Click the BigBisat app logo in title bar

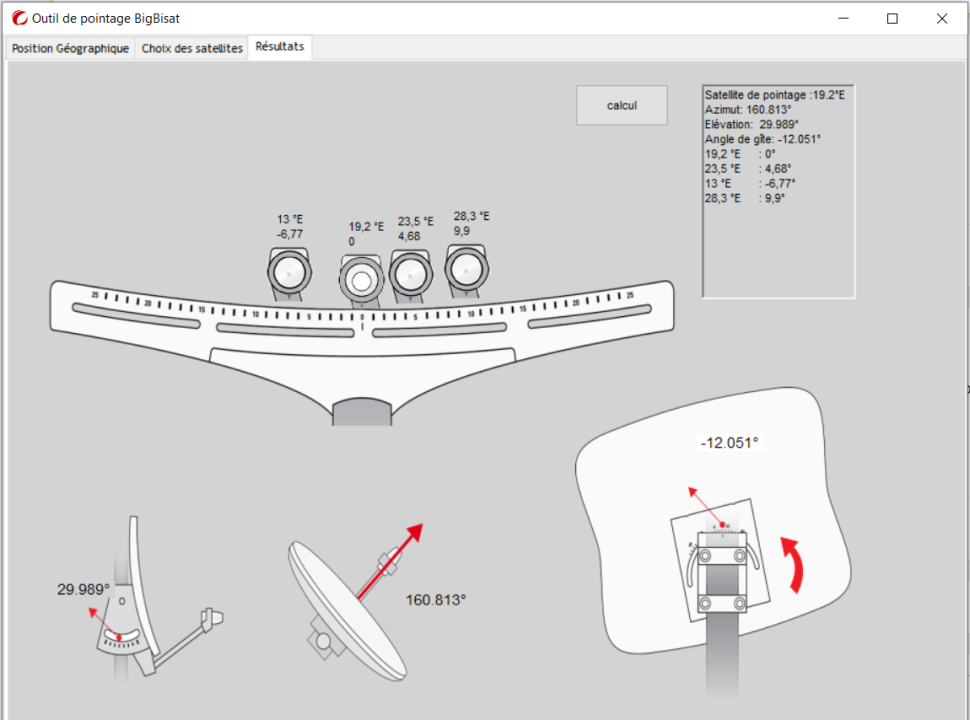pos(18,18)
